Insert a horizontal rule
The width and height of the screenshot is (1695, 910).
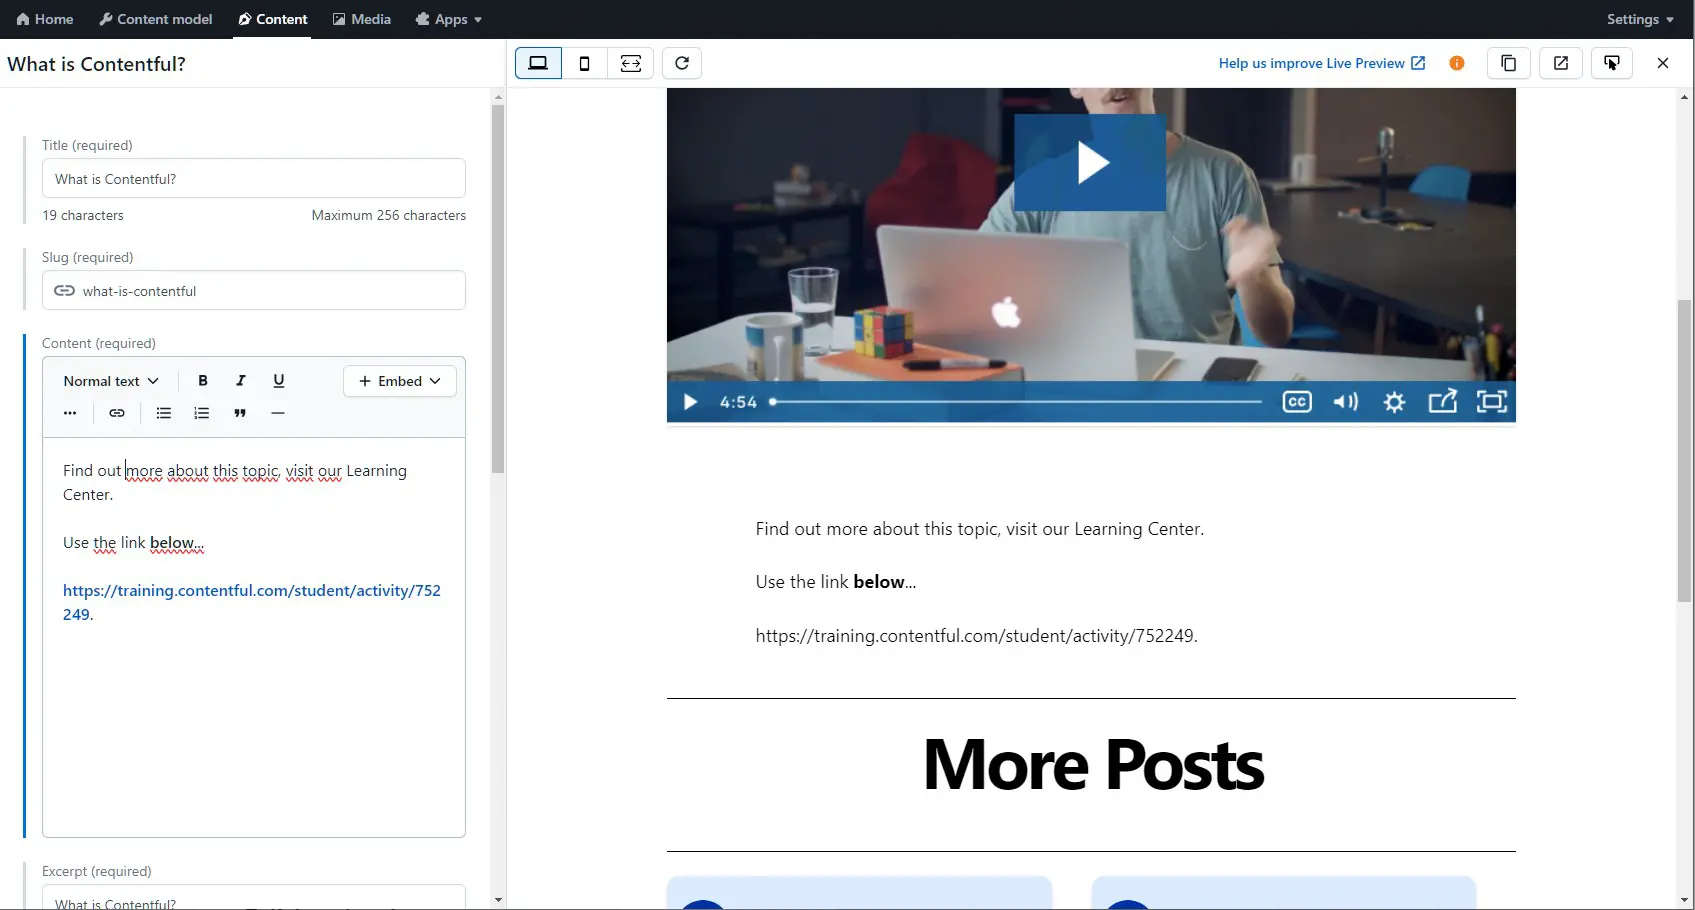278,413
